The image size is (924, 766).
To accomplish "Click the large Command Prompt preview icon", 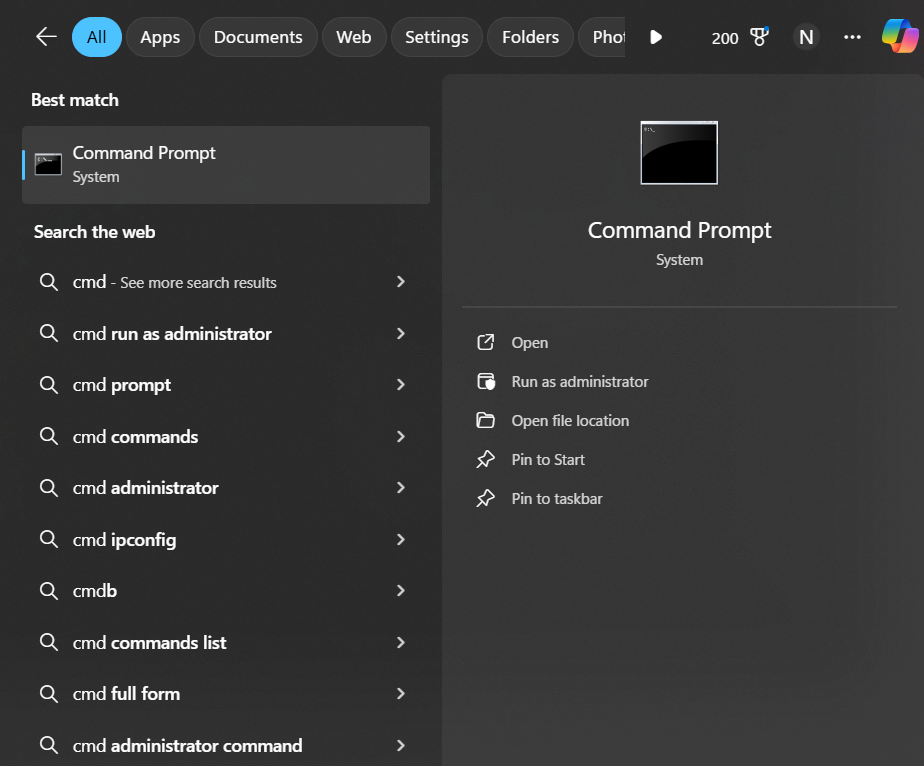I will pos(679,153).
